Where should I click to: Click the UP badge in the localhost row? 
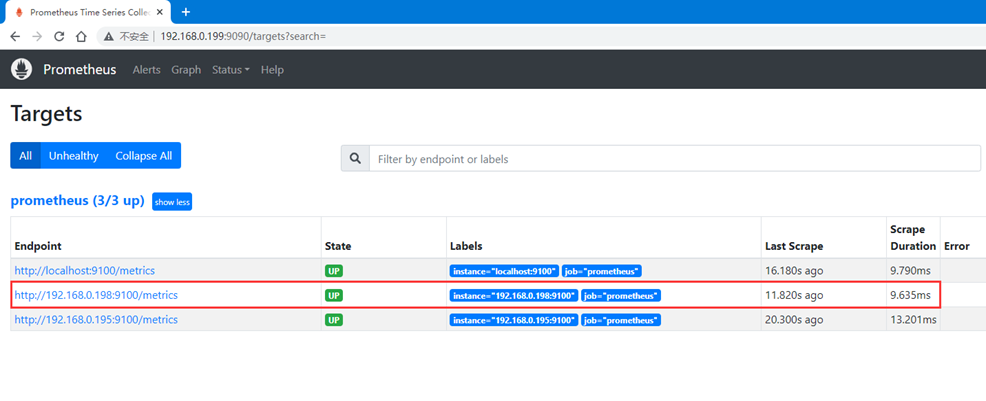tap(334, 271)
